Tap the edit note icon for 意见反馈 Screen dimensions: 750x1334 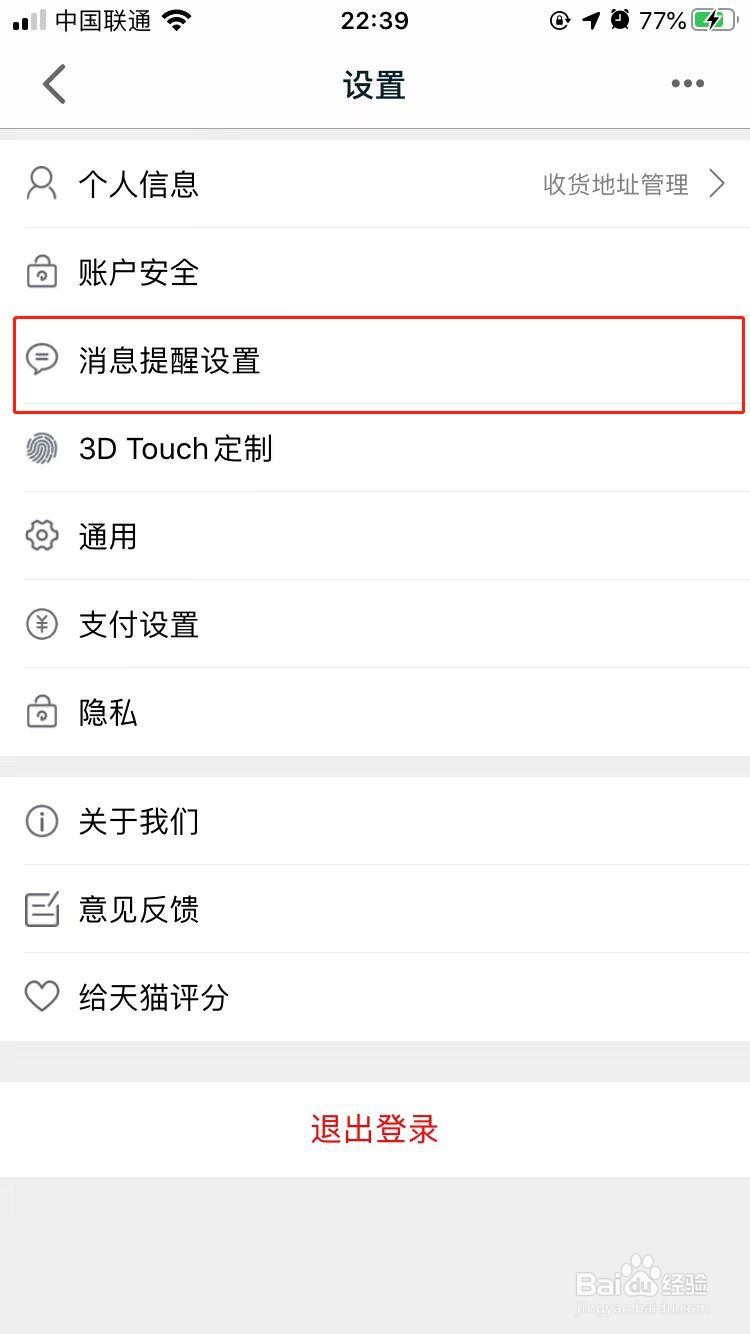coord(41,910)
